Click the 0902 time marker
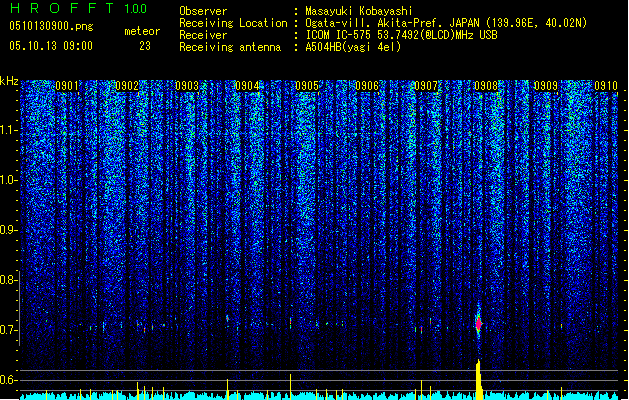 pyautogui.click(x=127, y=86)
